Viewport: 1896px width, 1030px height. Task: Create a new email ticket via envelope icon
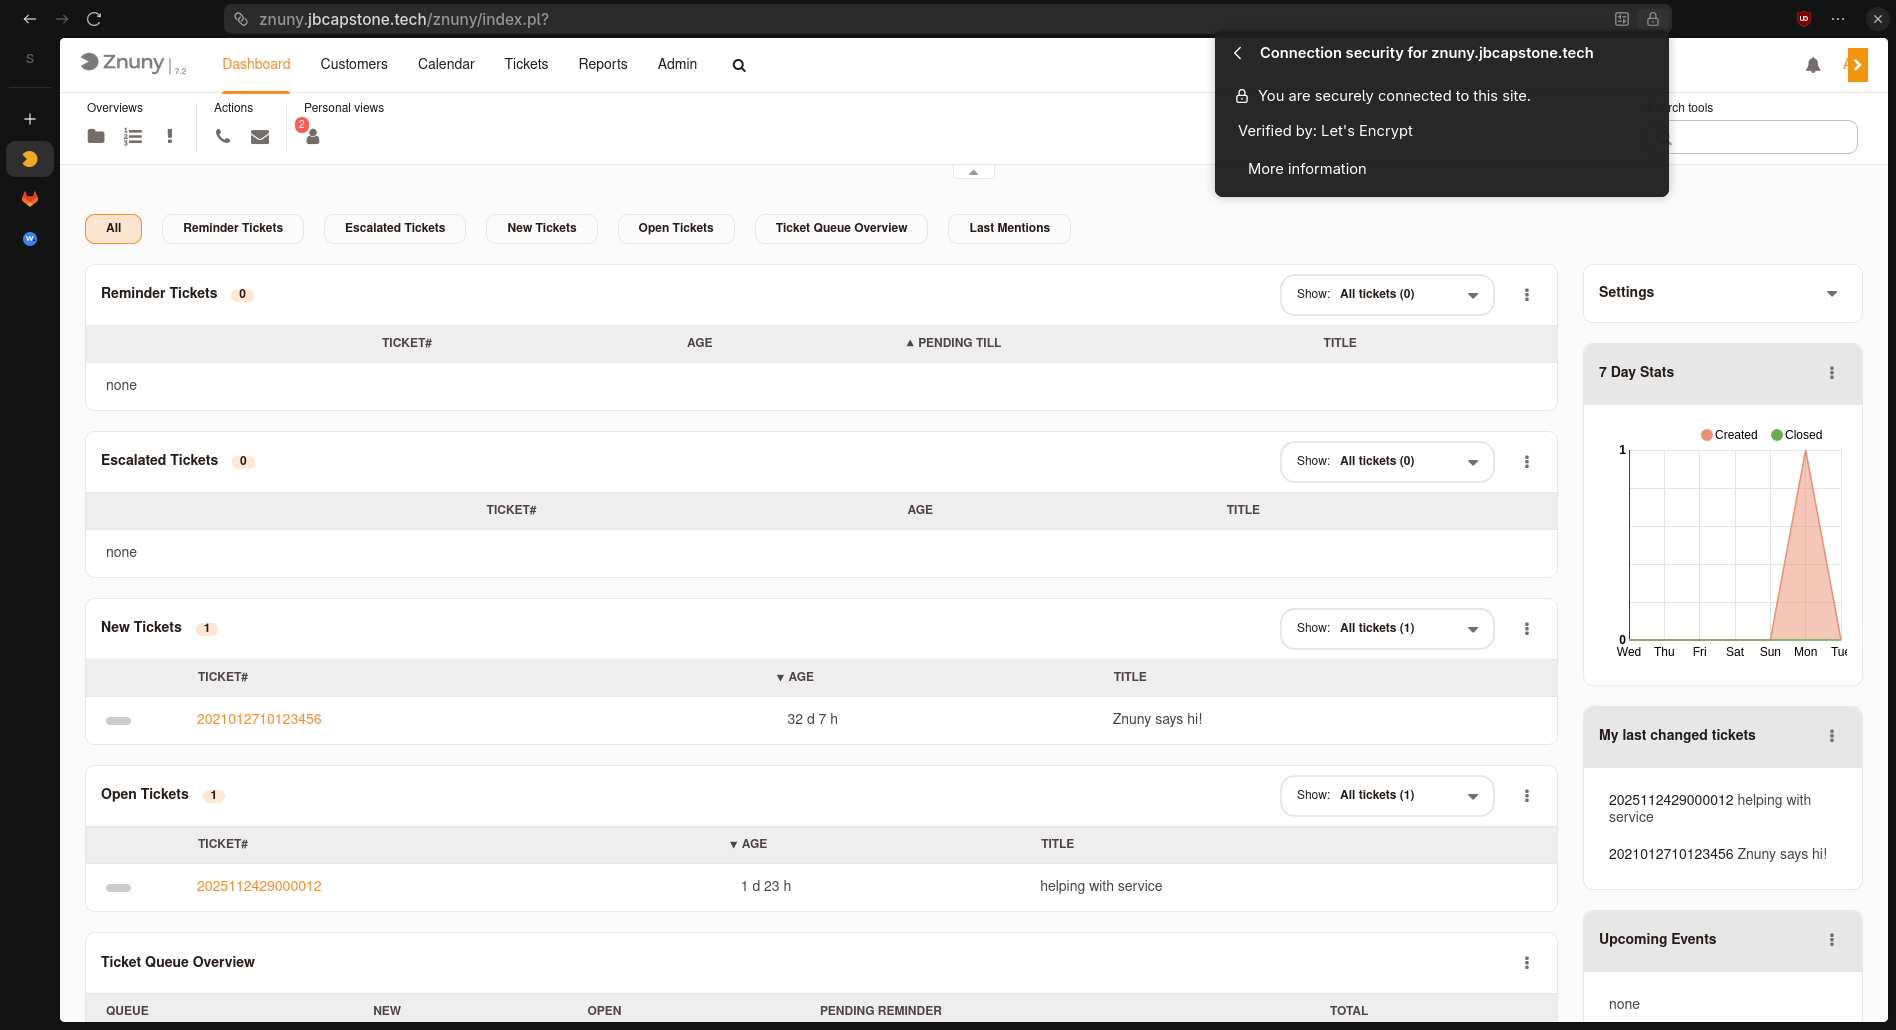(260, 136)
